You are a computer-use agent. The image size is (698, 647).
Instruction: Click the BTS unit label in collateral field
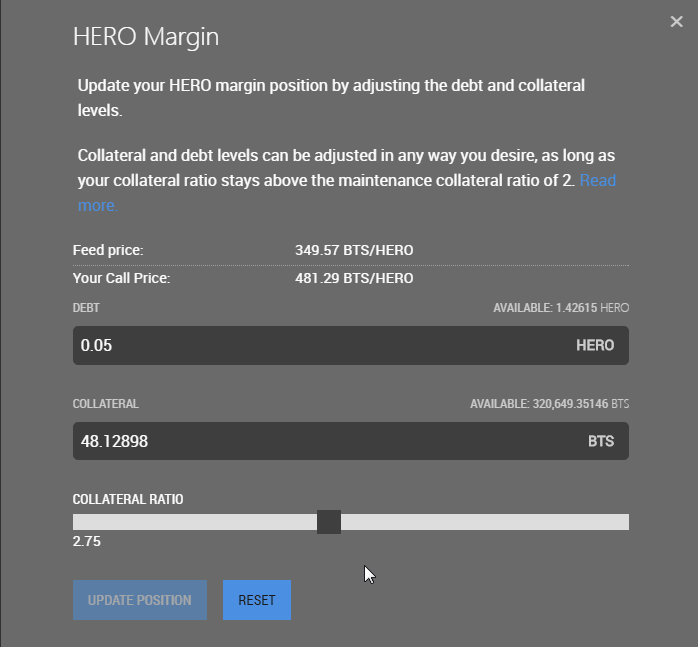601,441
